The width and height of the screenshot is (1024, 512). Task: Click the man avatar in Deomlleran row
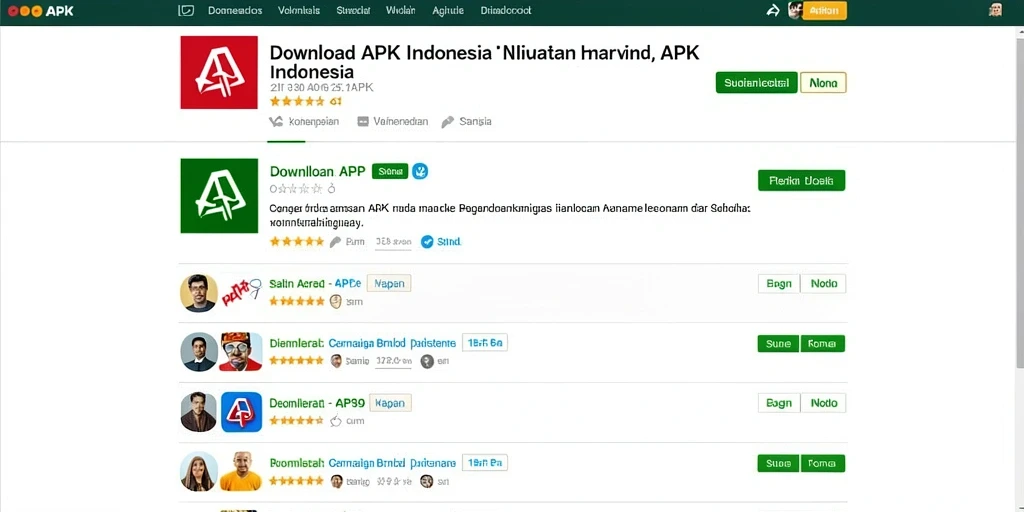click(x=199, y=412)
